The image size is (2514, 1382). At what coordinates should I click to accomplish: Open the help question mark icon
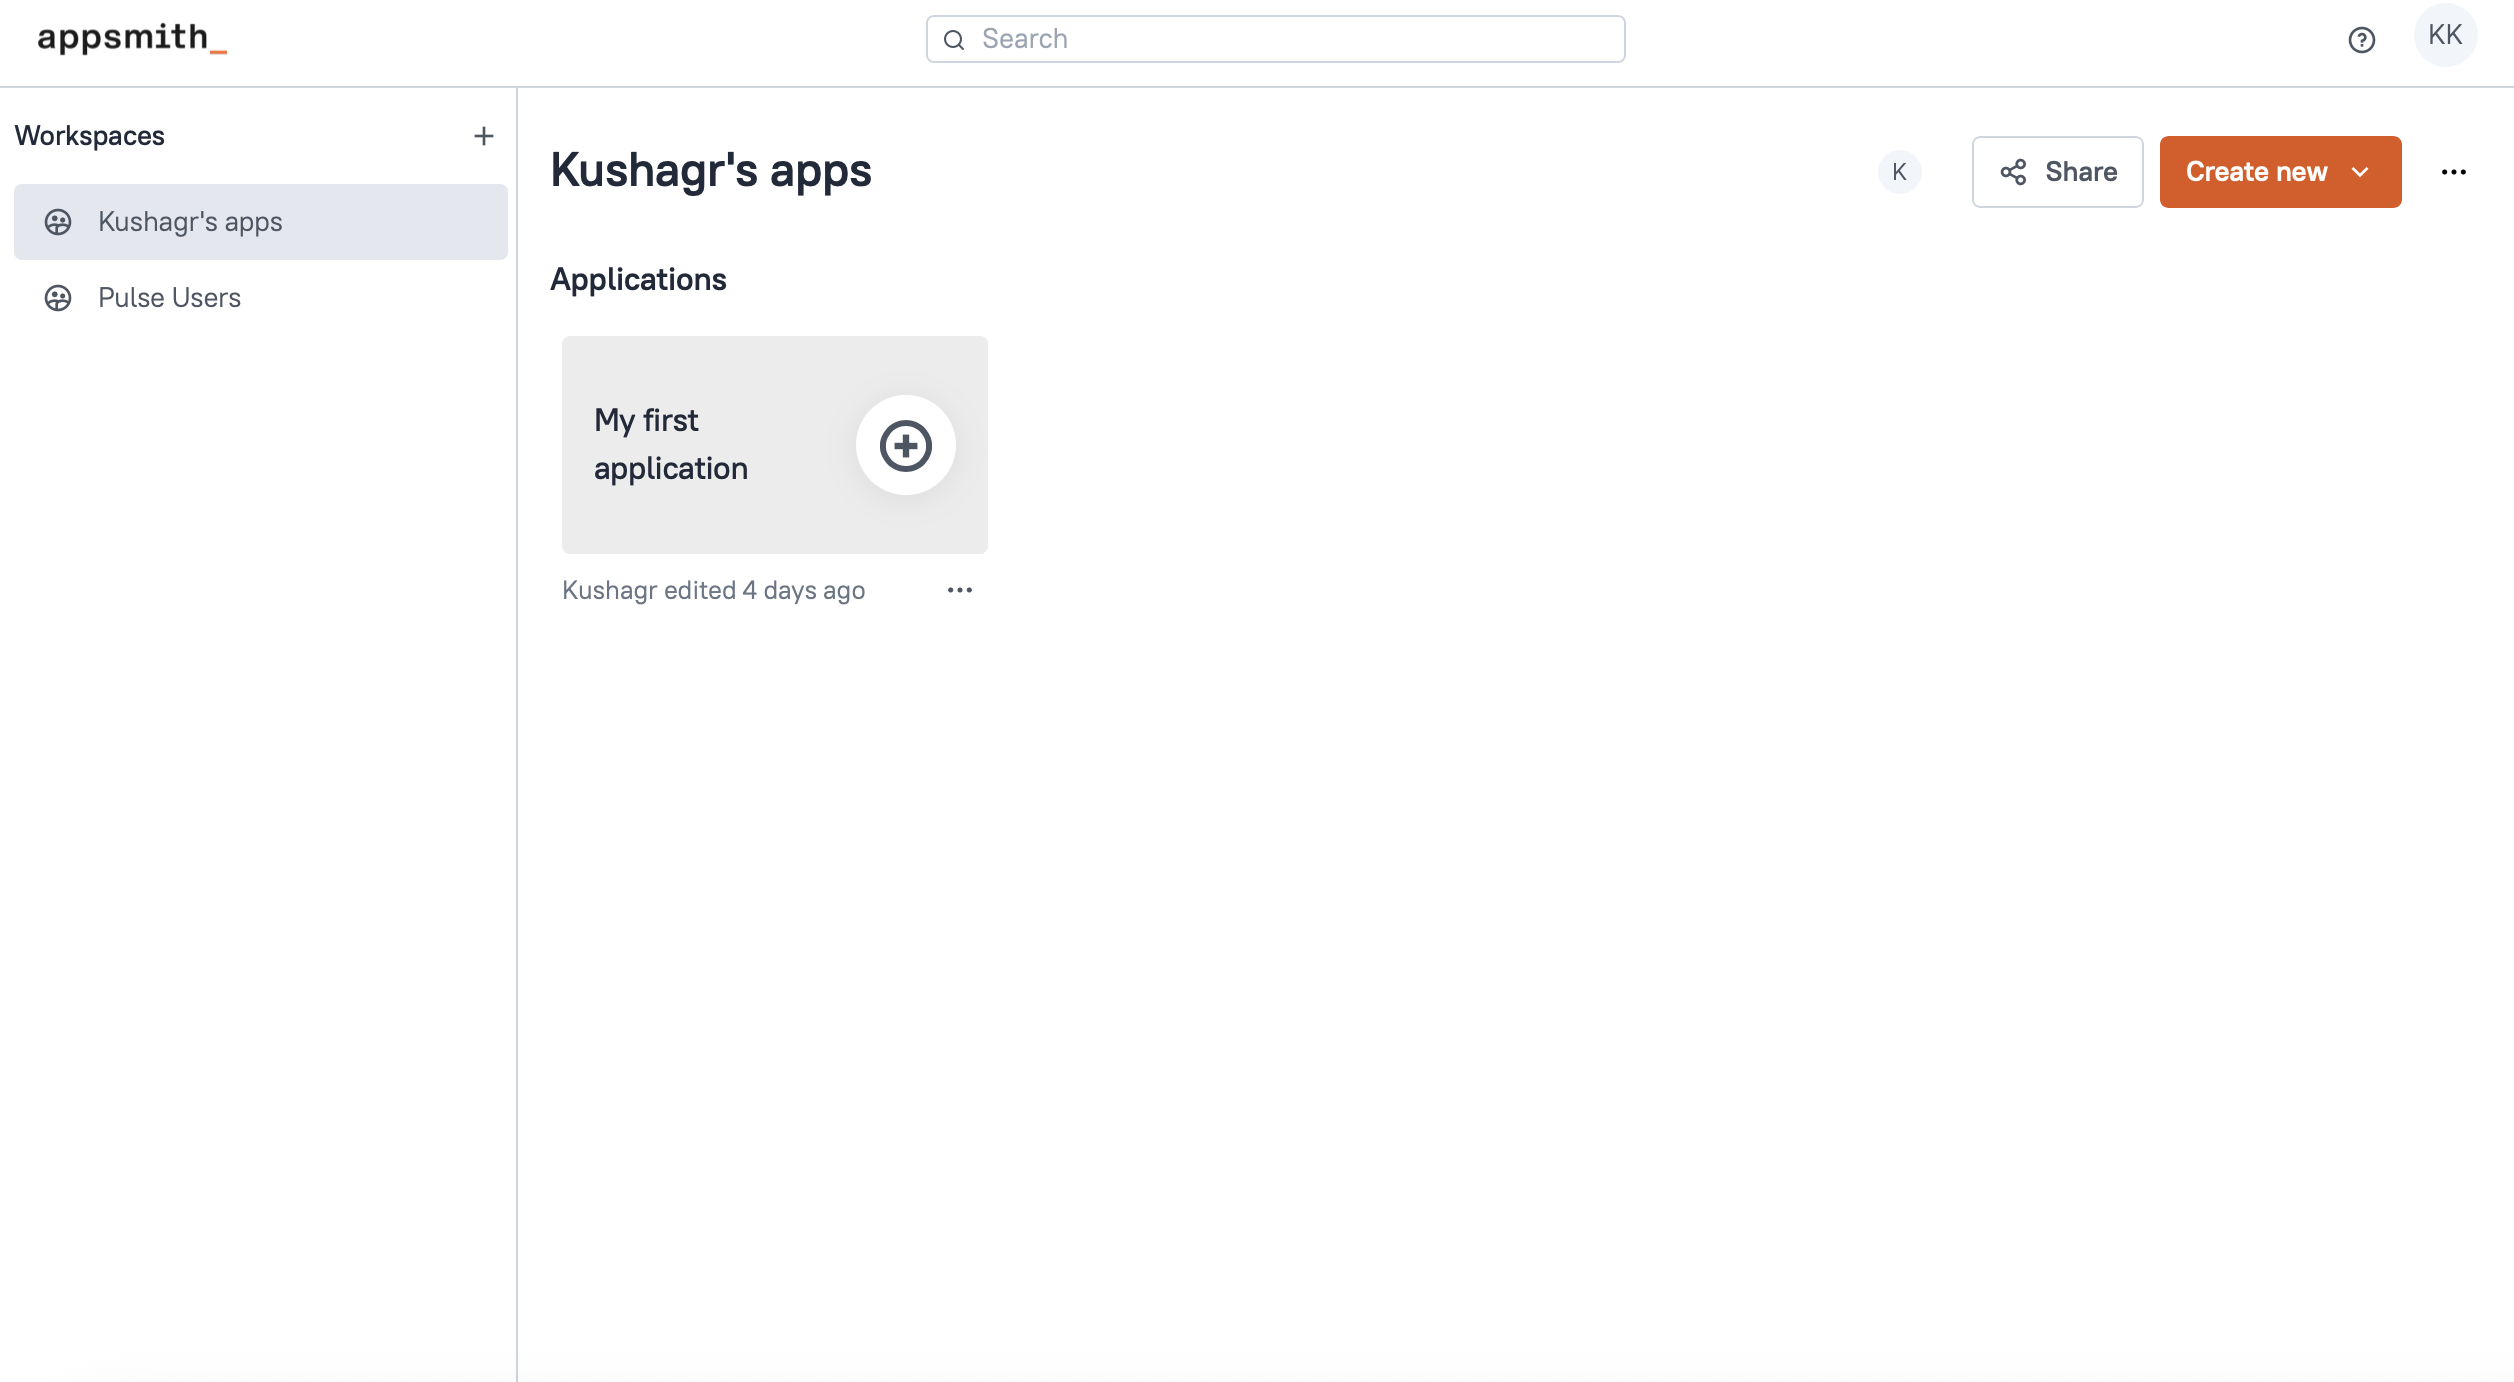[x=2361, y=40]
